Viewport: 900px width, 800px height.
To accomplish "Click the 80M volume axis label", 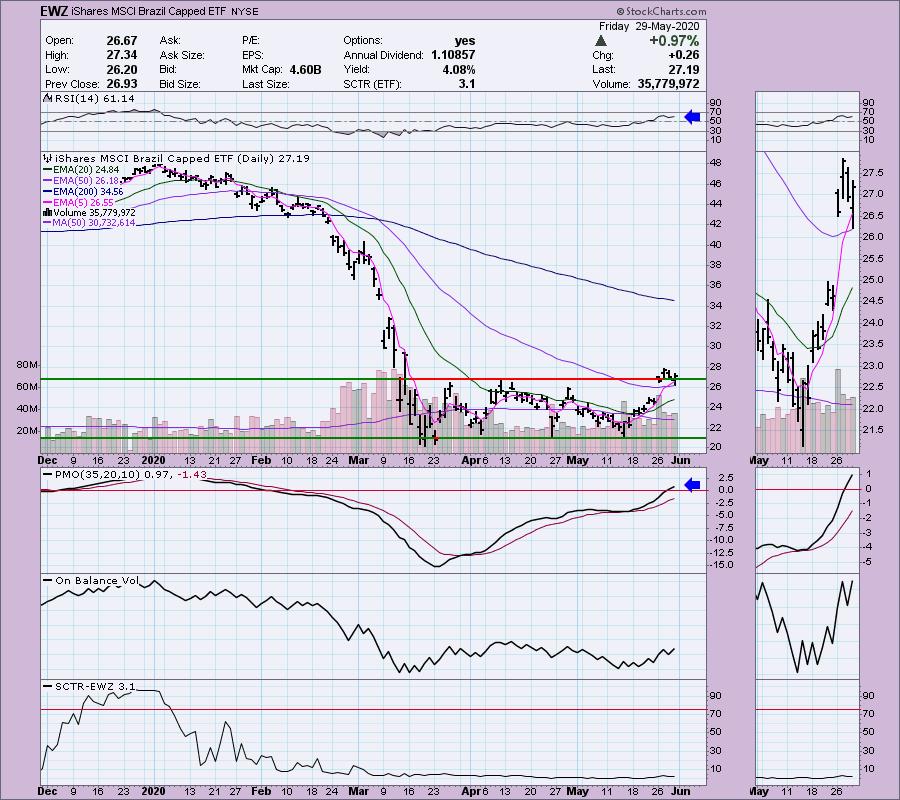I will [x=28, y=365].
